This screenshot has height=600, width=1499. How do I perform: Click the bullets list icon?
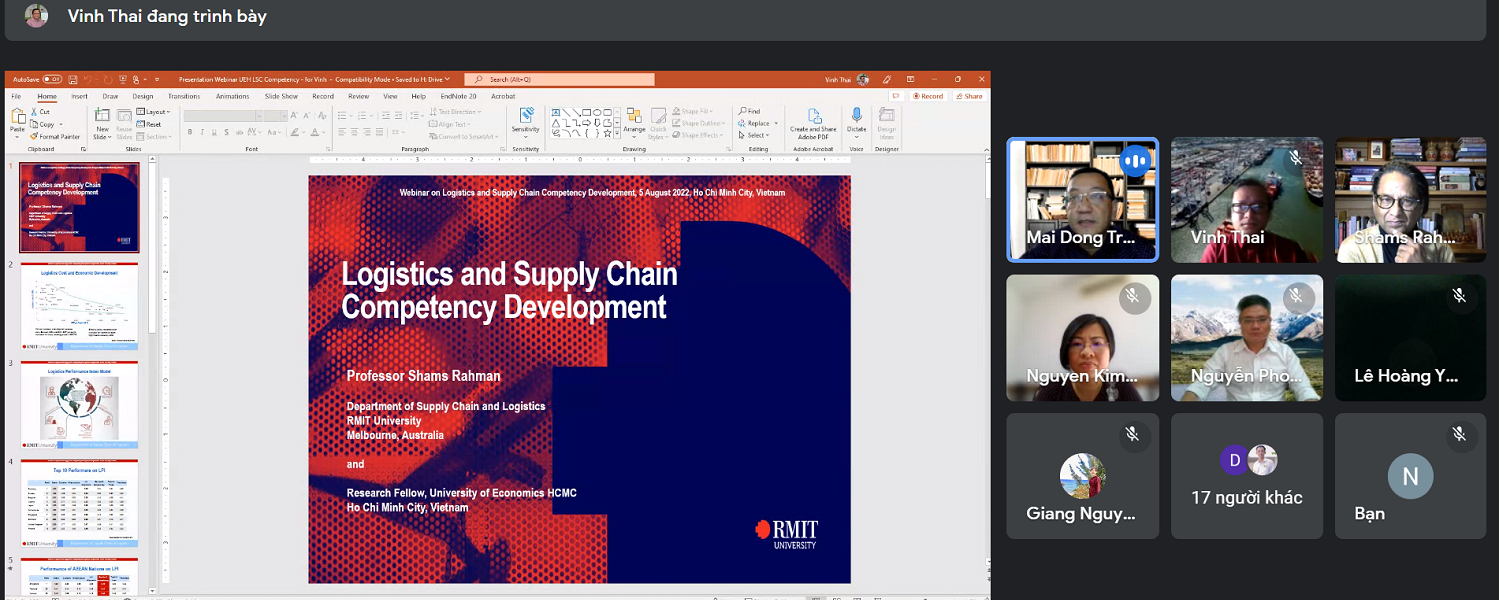(x=342, y=115)
